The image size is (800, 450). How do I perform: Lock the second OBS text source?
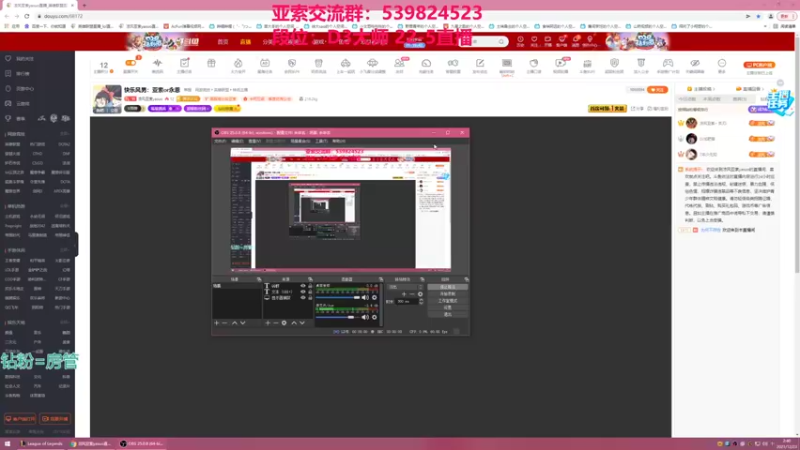click(x=310, y=292)
